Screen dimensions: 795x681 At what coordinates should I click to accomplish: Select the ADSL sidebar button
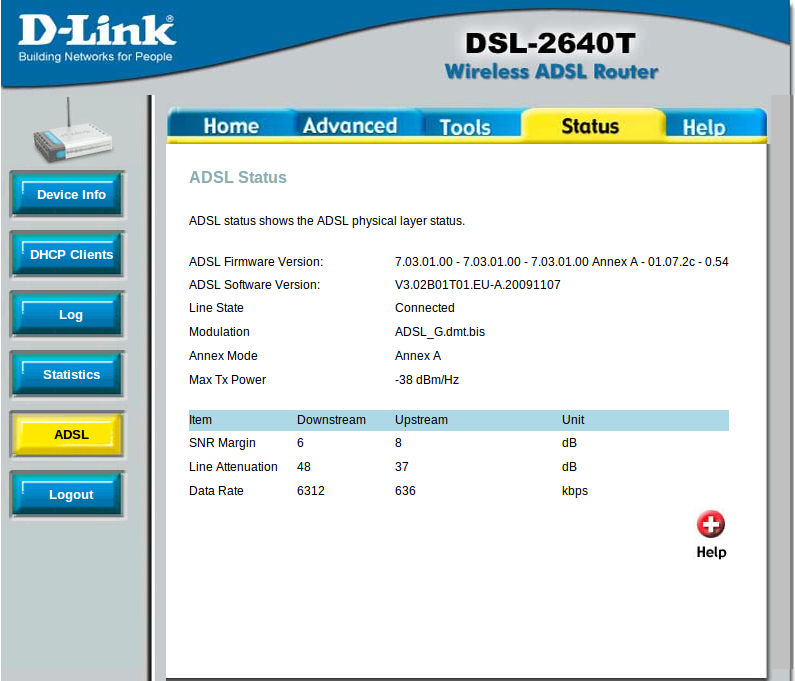tap(67, 435)
